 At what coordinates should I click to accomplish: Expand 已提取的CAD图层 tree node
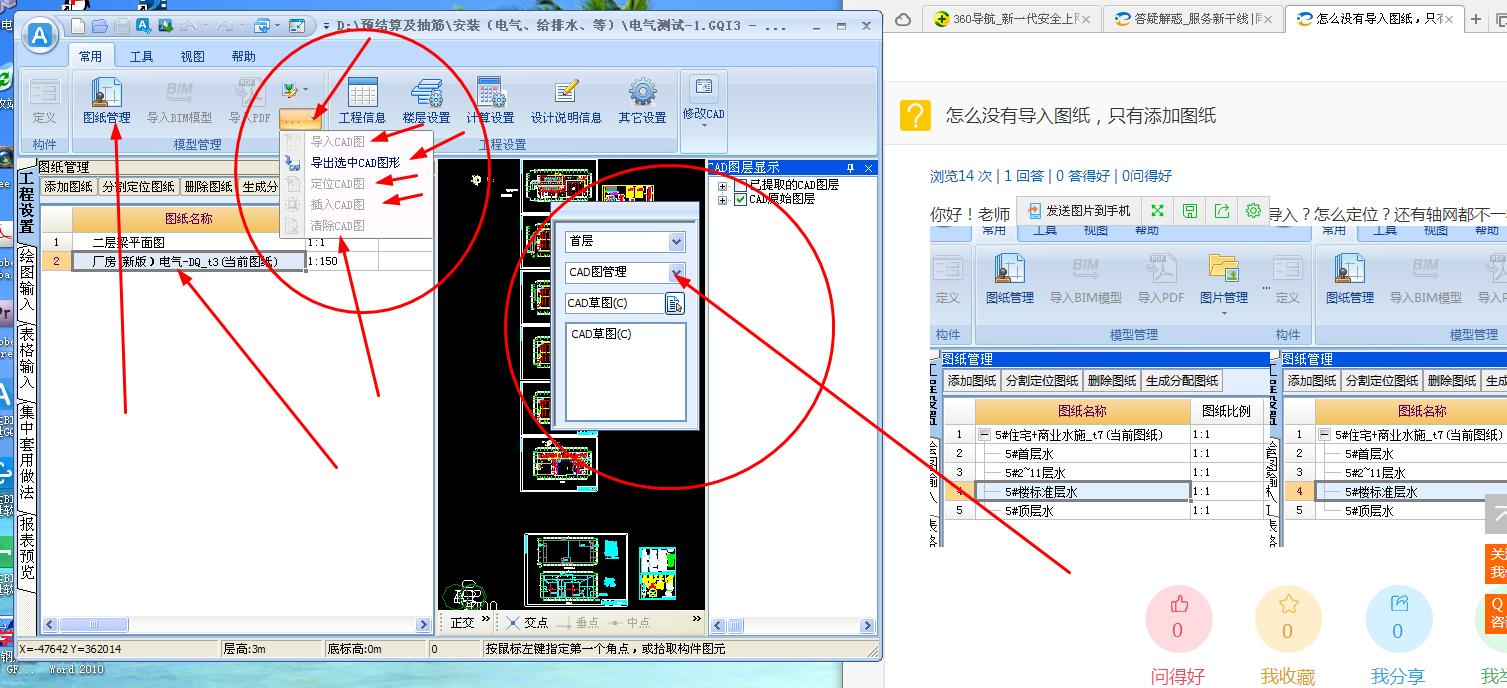tap(723, 185)
